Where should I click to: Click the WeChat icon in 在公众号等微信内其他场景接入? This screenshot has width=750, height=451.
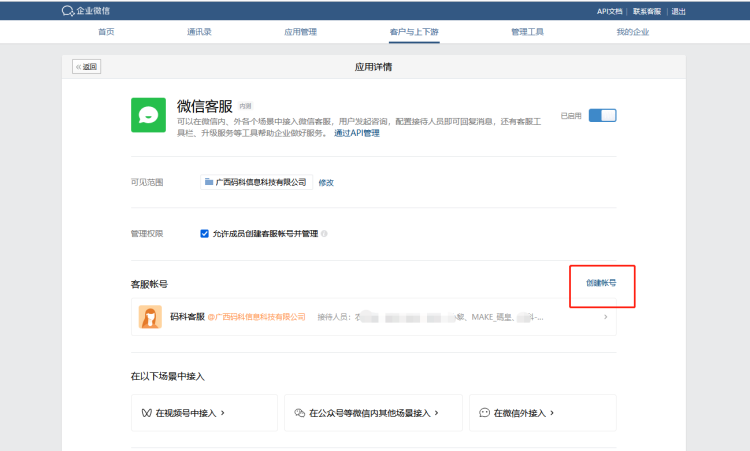tap(299, 413)
